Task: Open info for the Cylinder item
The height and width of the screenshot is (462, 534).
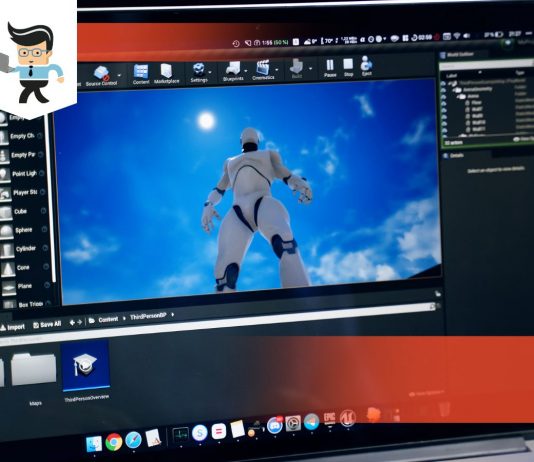Action: click(45, 248)
